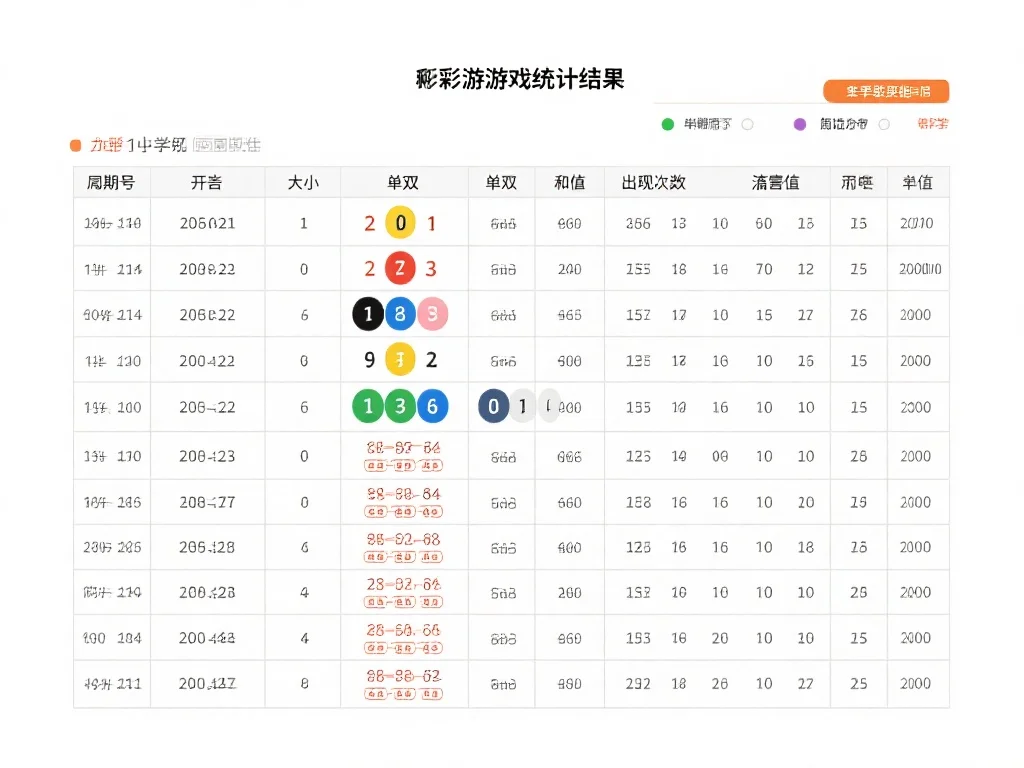Click the pink 3 ball
The width and height of the screenshot is (1024, 768).
pyautogui.click(x=432, y=314)
